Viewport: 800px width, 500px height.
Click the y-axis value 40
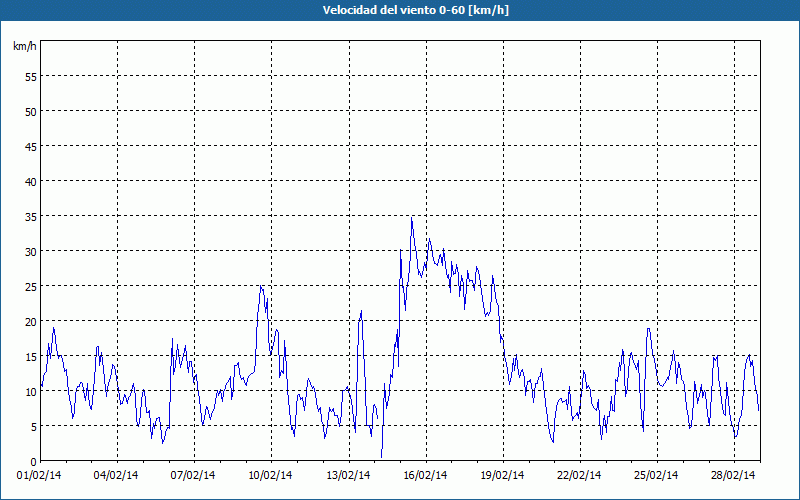pyautogui.click(x=31, y=182)
